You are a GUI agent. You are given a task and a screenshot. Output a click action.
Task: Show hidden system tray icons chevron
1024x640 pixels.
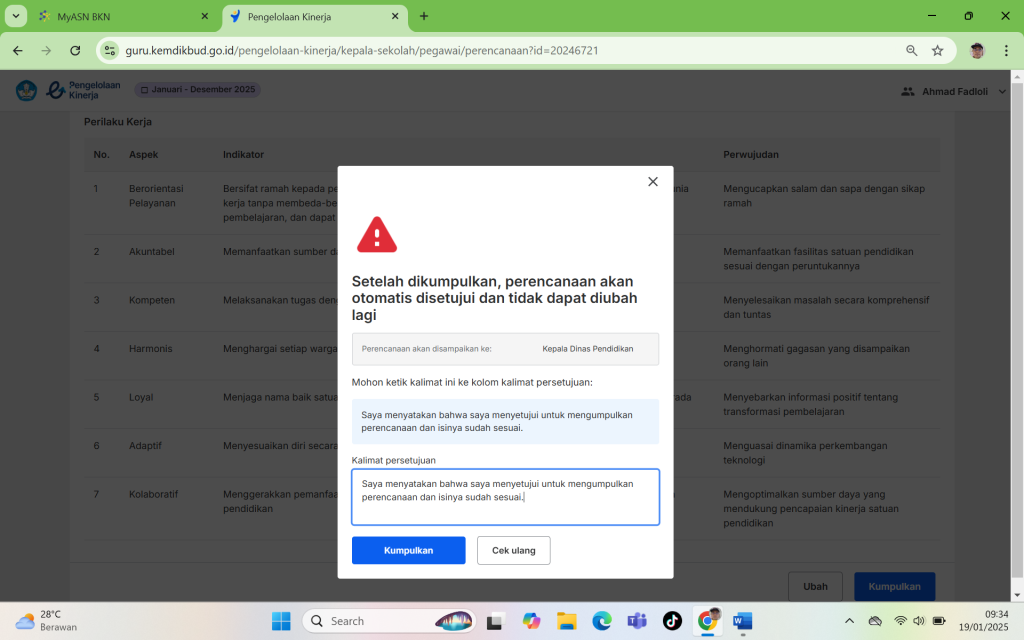coord(849,621)
